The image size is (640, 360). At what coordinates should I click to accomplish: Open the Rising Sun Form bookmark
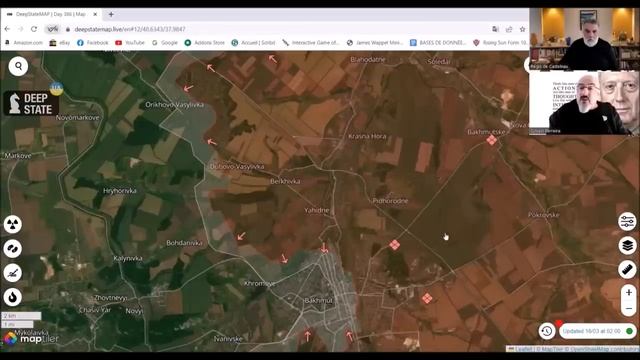pyautogui.click(x=500, y=42)
